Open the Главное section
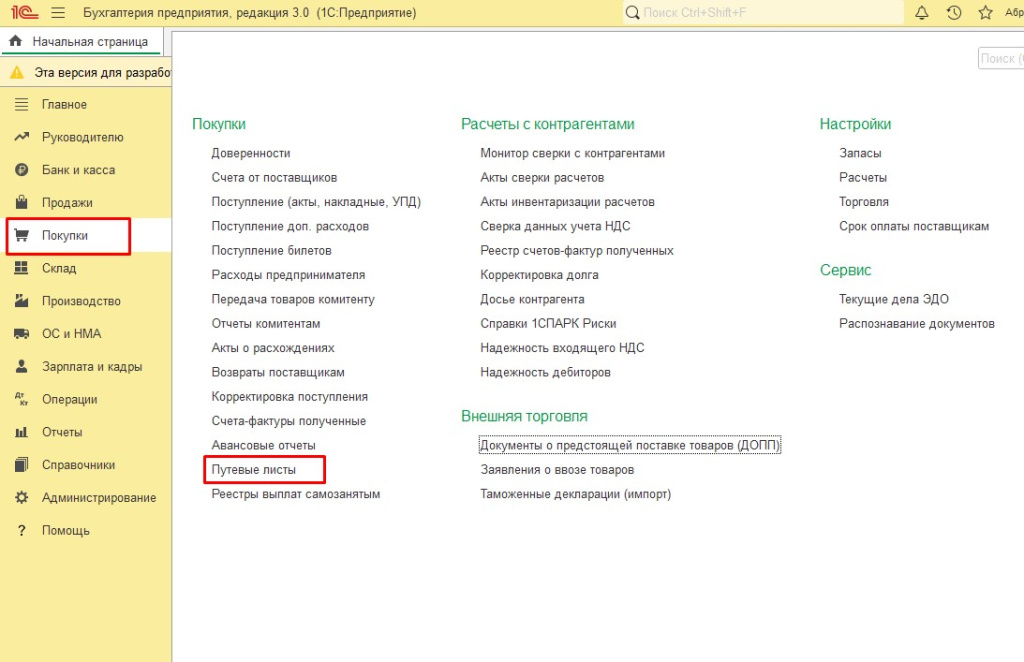The width and height of the screenshot is (1024, 662). pyautogui.click(x=65, y=104)
